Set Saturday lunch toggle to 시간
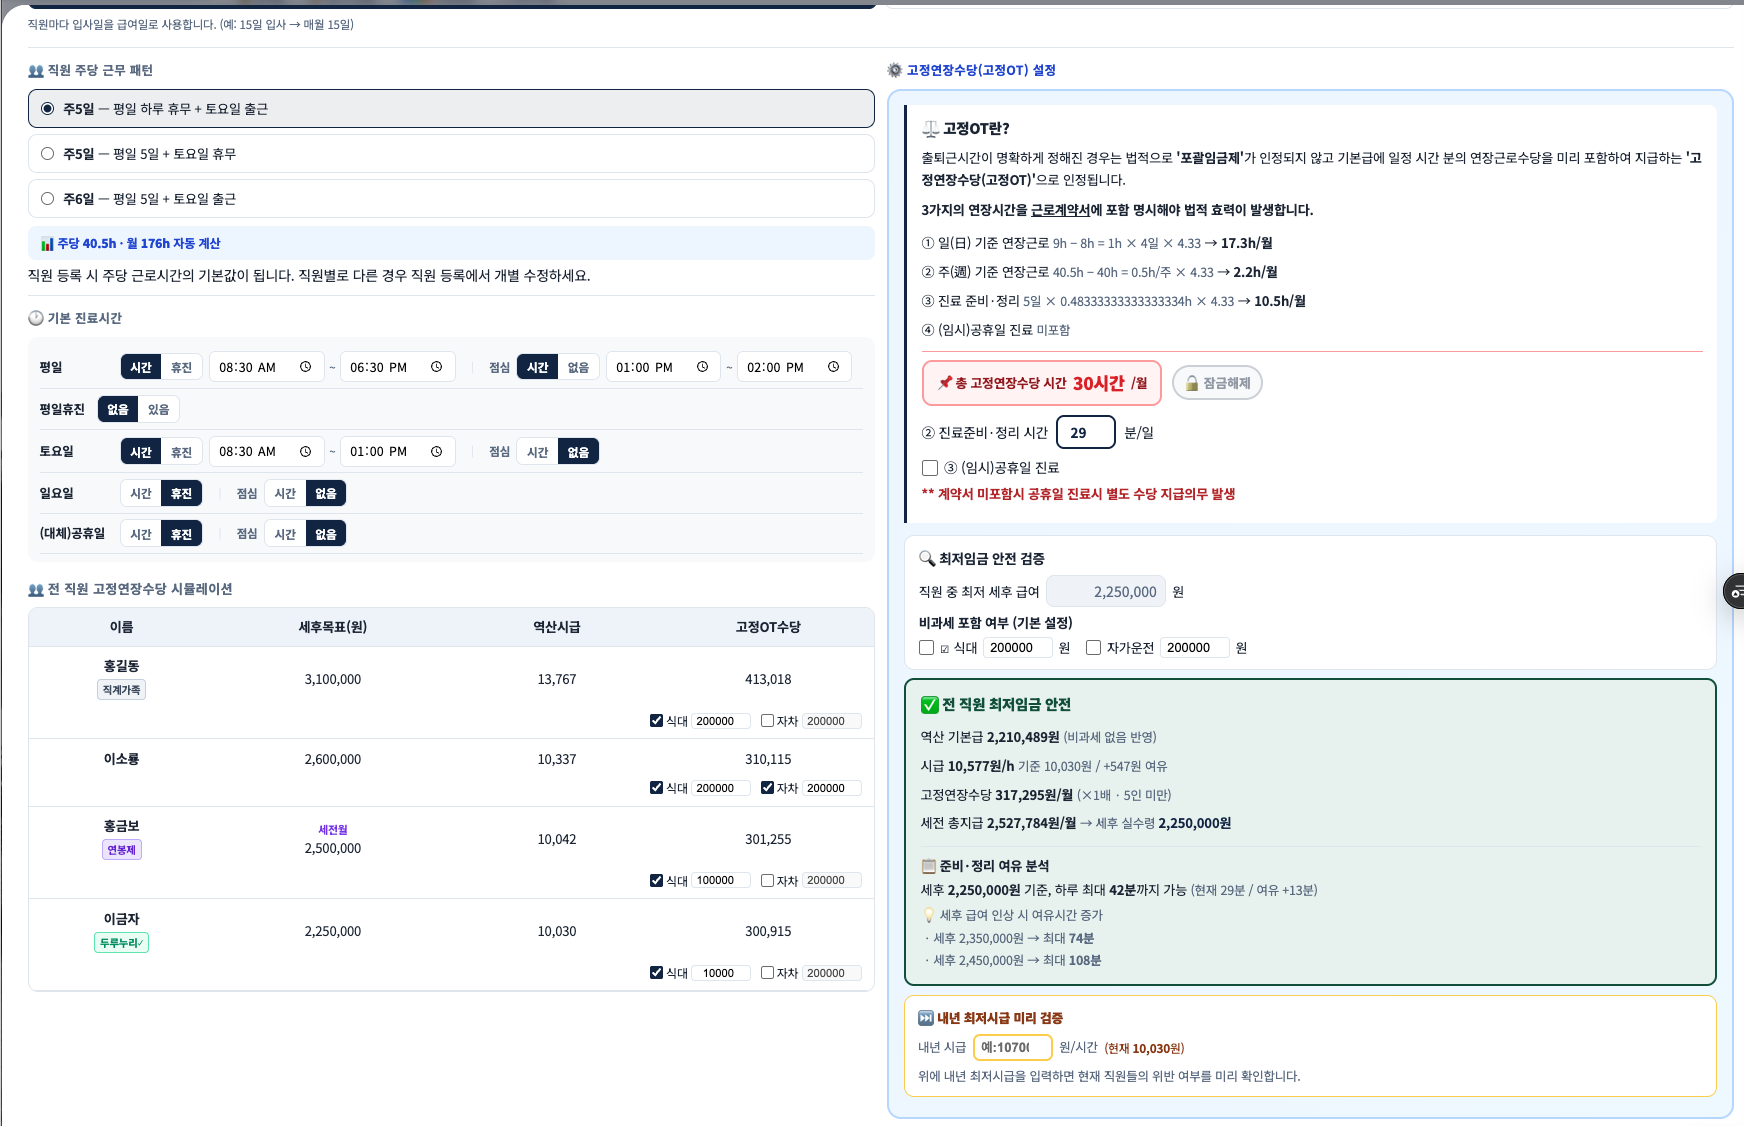Screen dimensions: 1744x1126 [x=538, y=452]
